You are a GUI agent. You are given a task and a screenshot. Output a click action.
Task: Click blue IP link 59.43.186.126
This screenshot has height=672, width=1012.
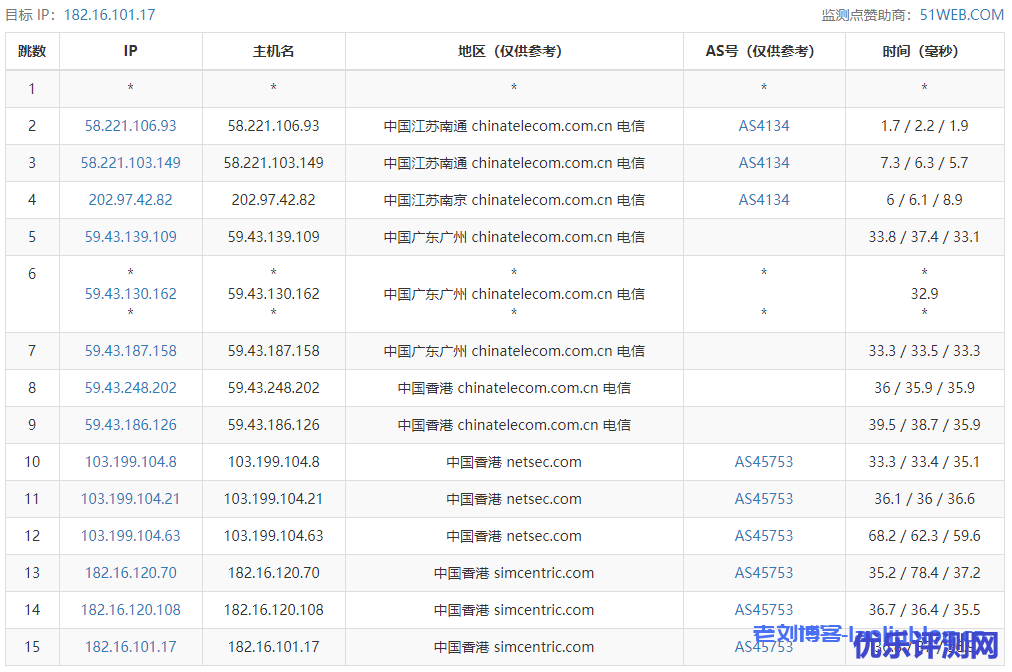(x=131, y=425)
